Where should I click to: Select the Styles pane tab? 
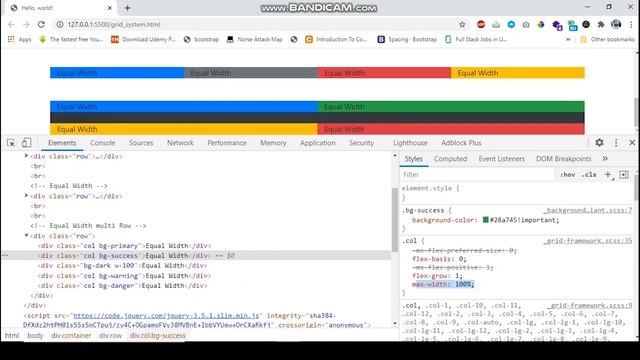pos(413,159)
